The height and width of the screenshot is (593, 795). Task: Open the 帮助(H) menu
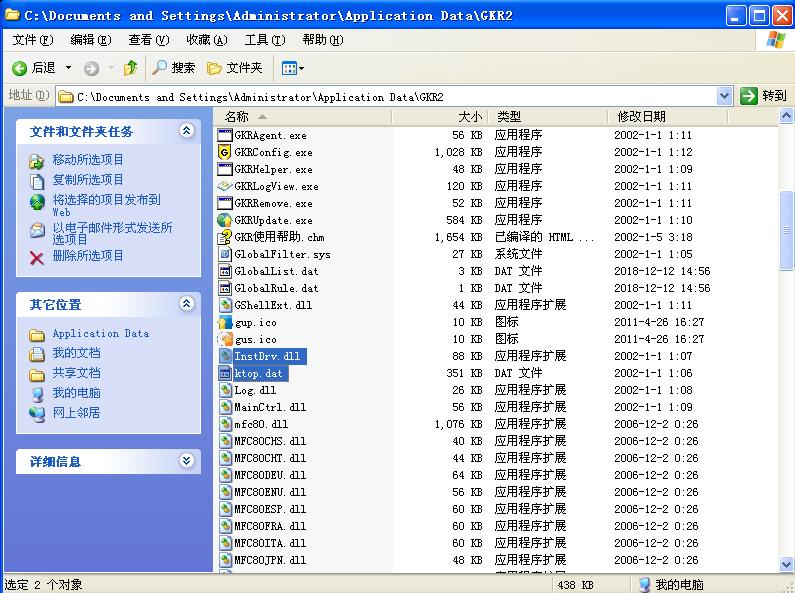click(x=322, y=40)
